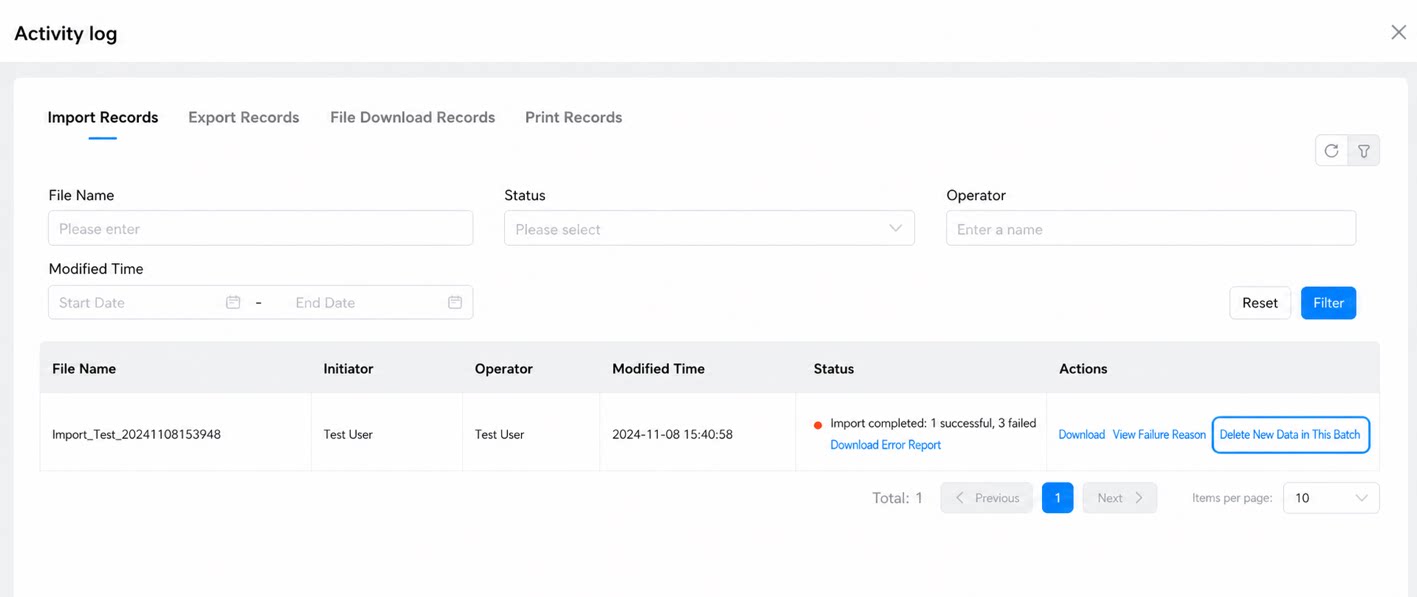
Task: Select the Print Records tab
Action: point(573,117)
